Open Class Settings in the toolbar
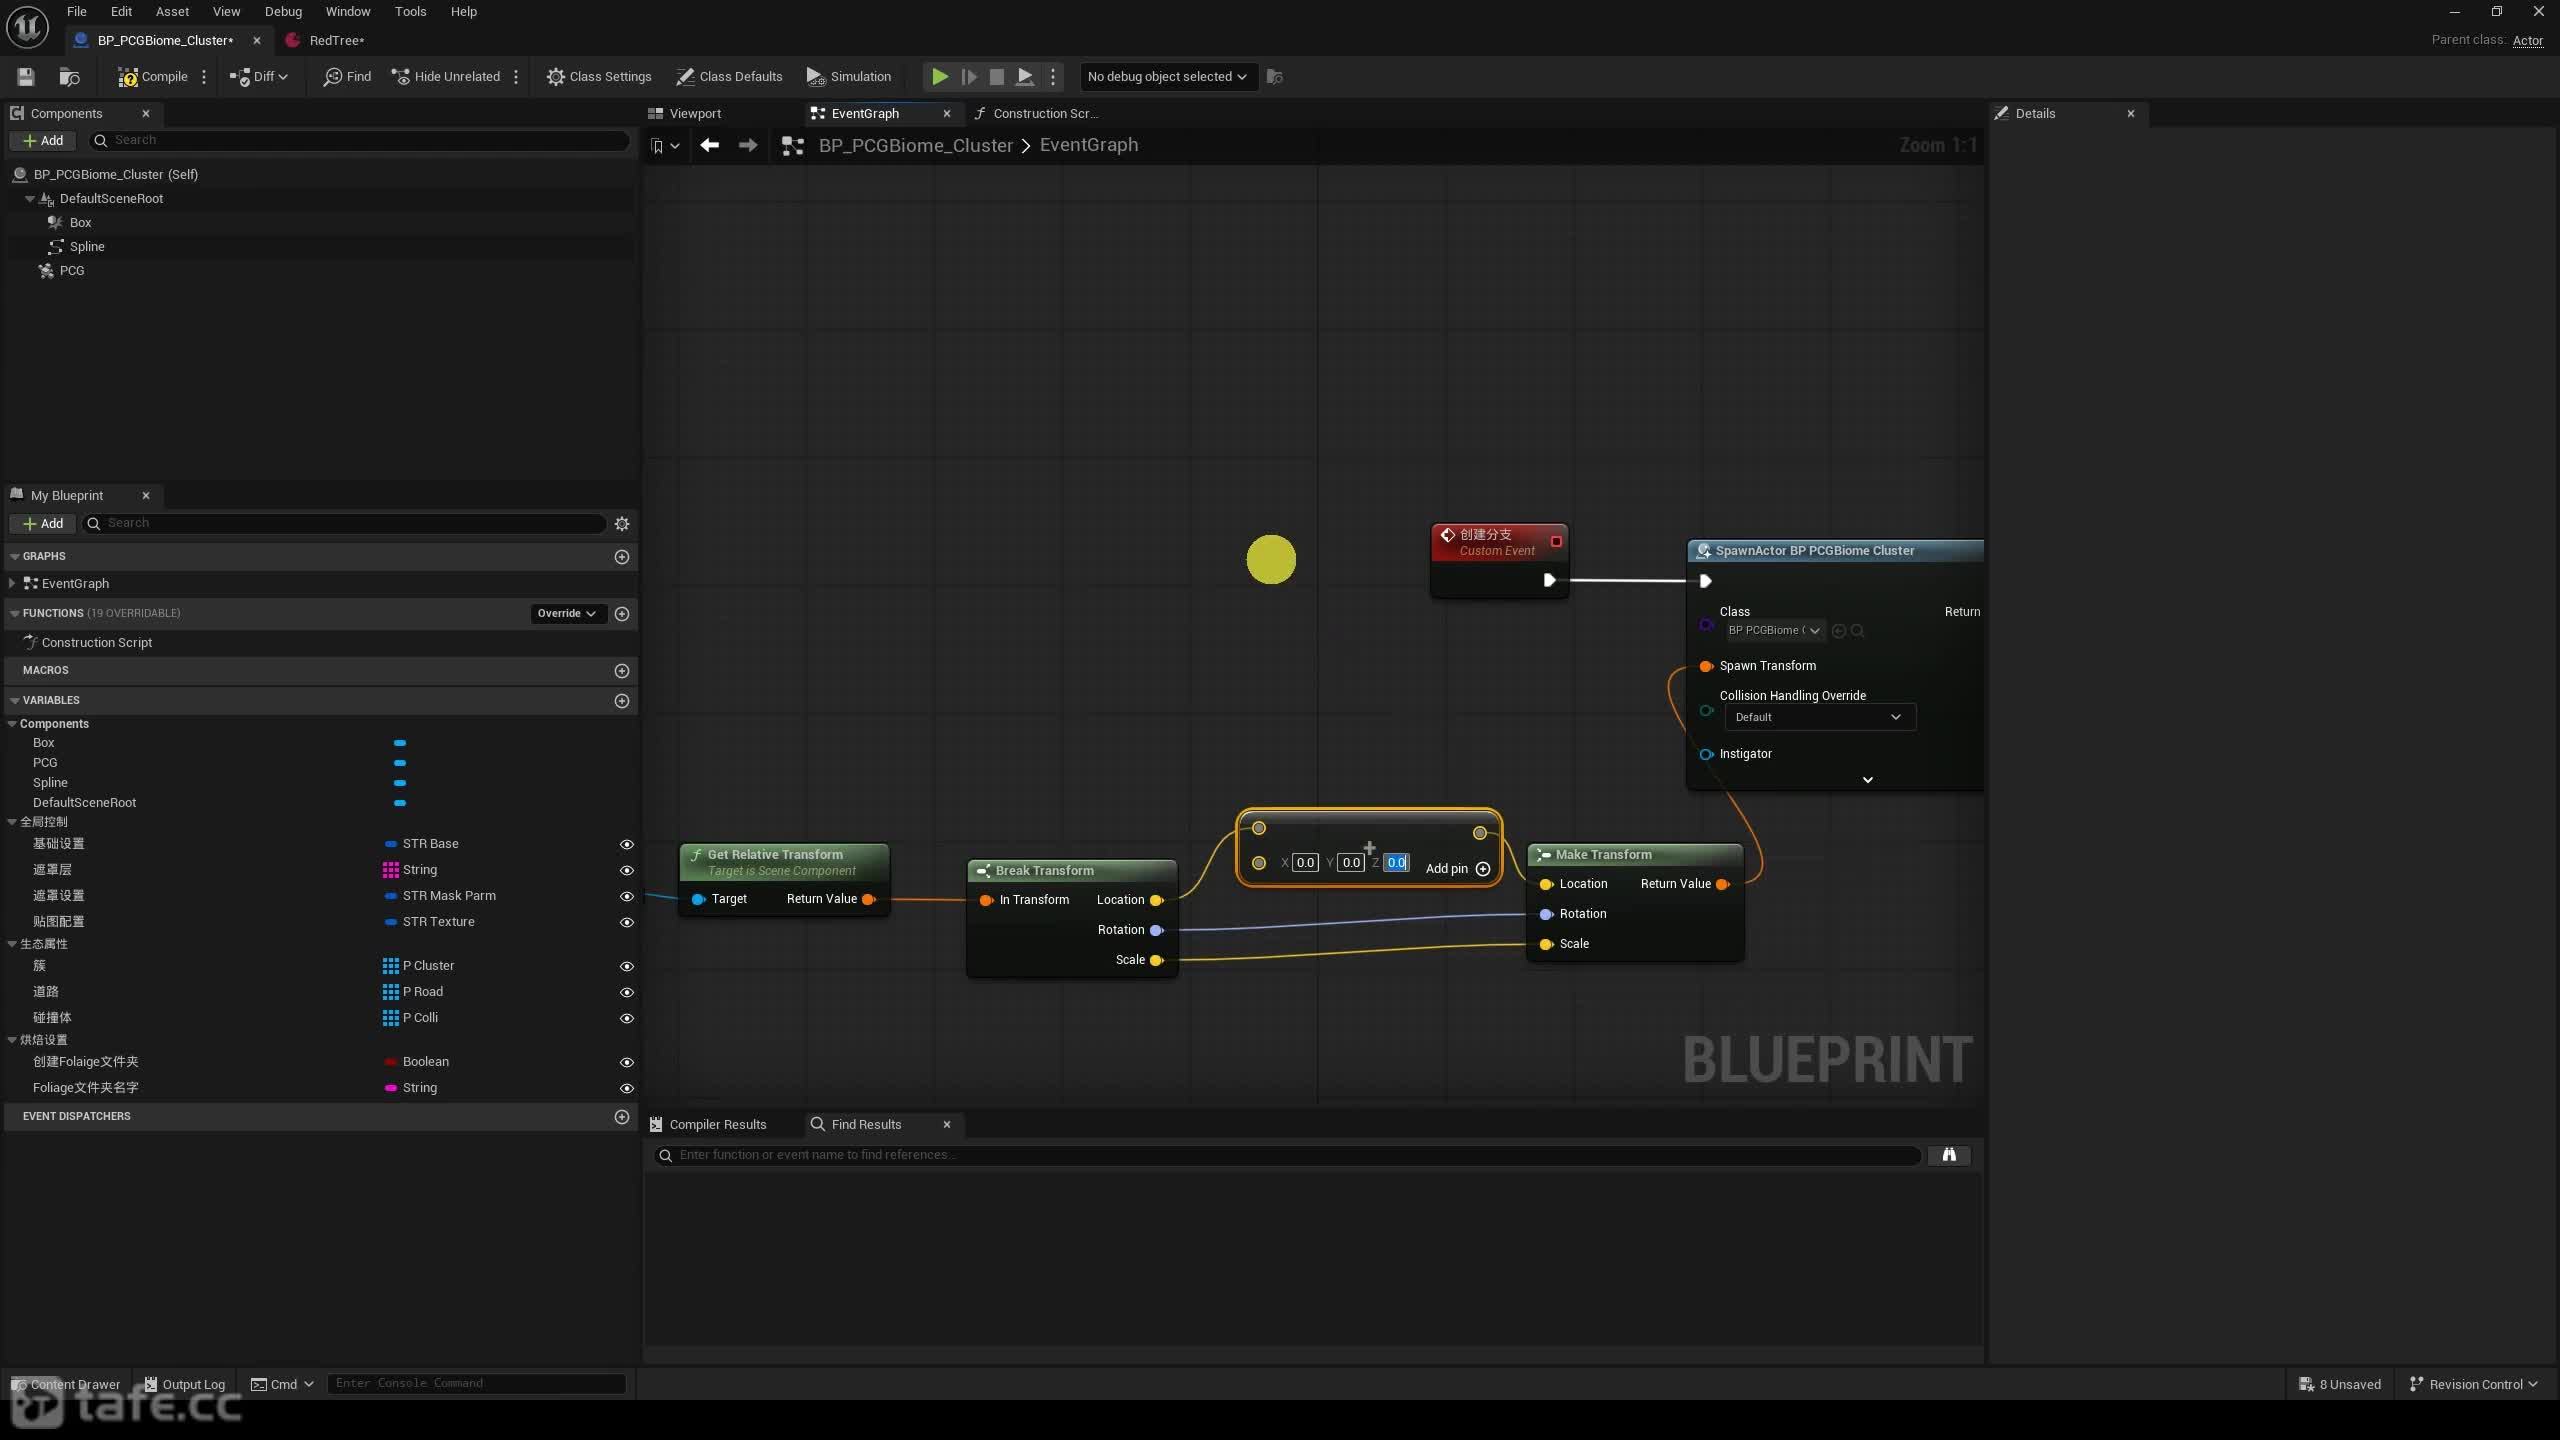The image size is (2560, 1440). tap(599, 77)
